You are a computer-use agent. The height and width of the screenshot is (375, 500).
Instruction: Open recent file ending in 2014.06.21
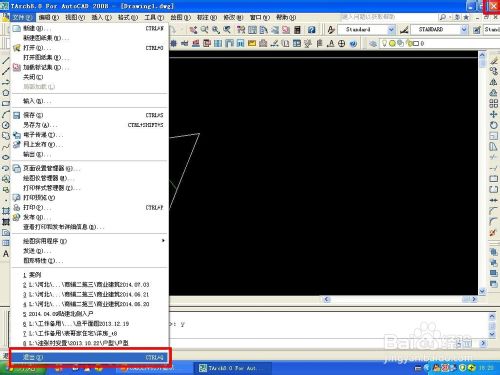click(89, 294)
